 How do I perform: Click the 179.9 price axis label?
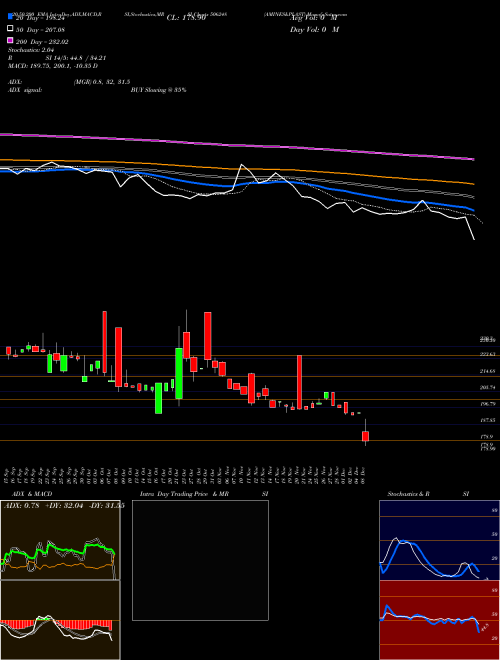pyautogui.click(x=487, y=436)
